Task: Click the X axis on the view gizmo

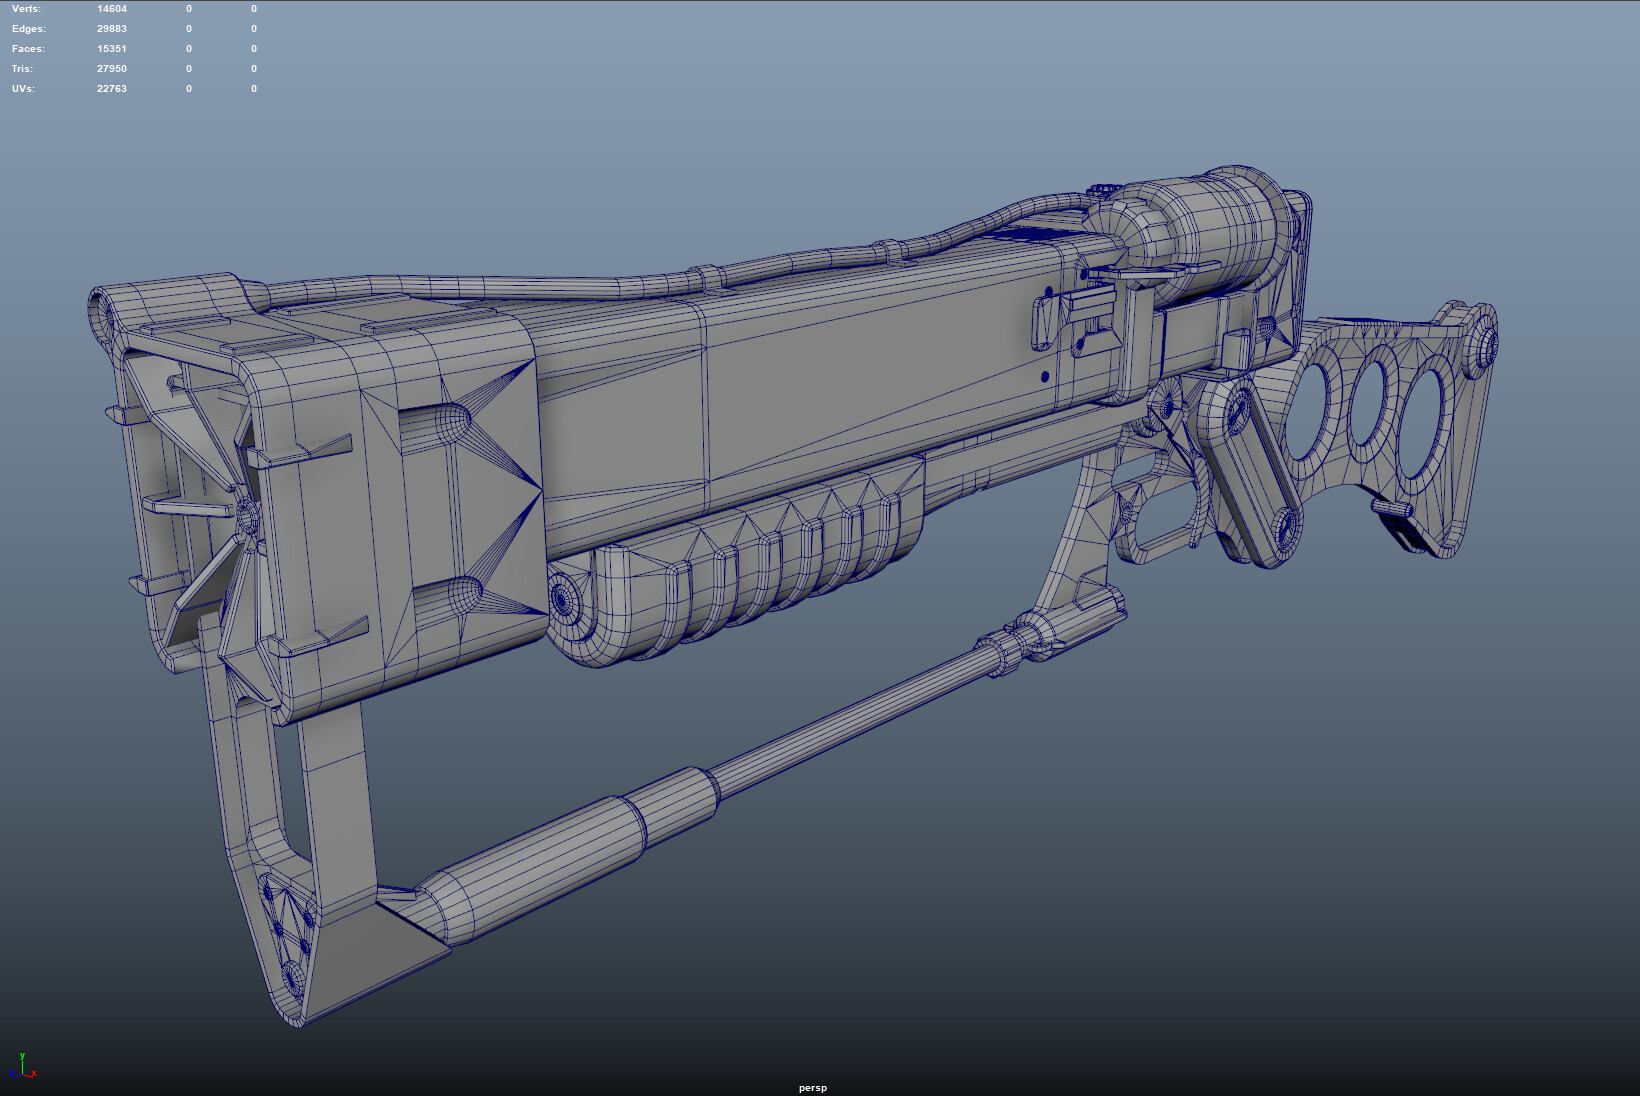Action: click(34, 1073)
